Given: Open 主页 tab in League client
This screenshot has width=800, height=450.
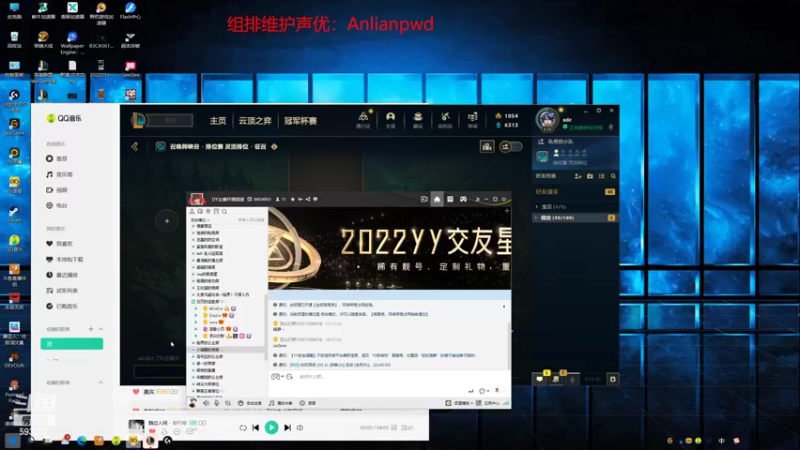Looking at the screenshot, I should point(218,121).
